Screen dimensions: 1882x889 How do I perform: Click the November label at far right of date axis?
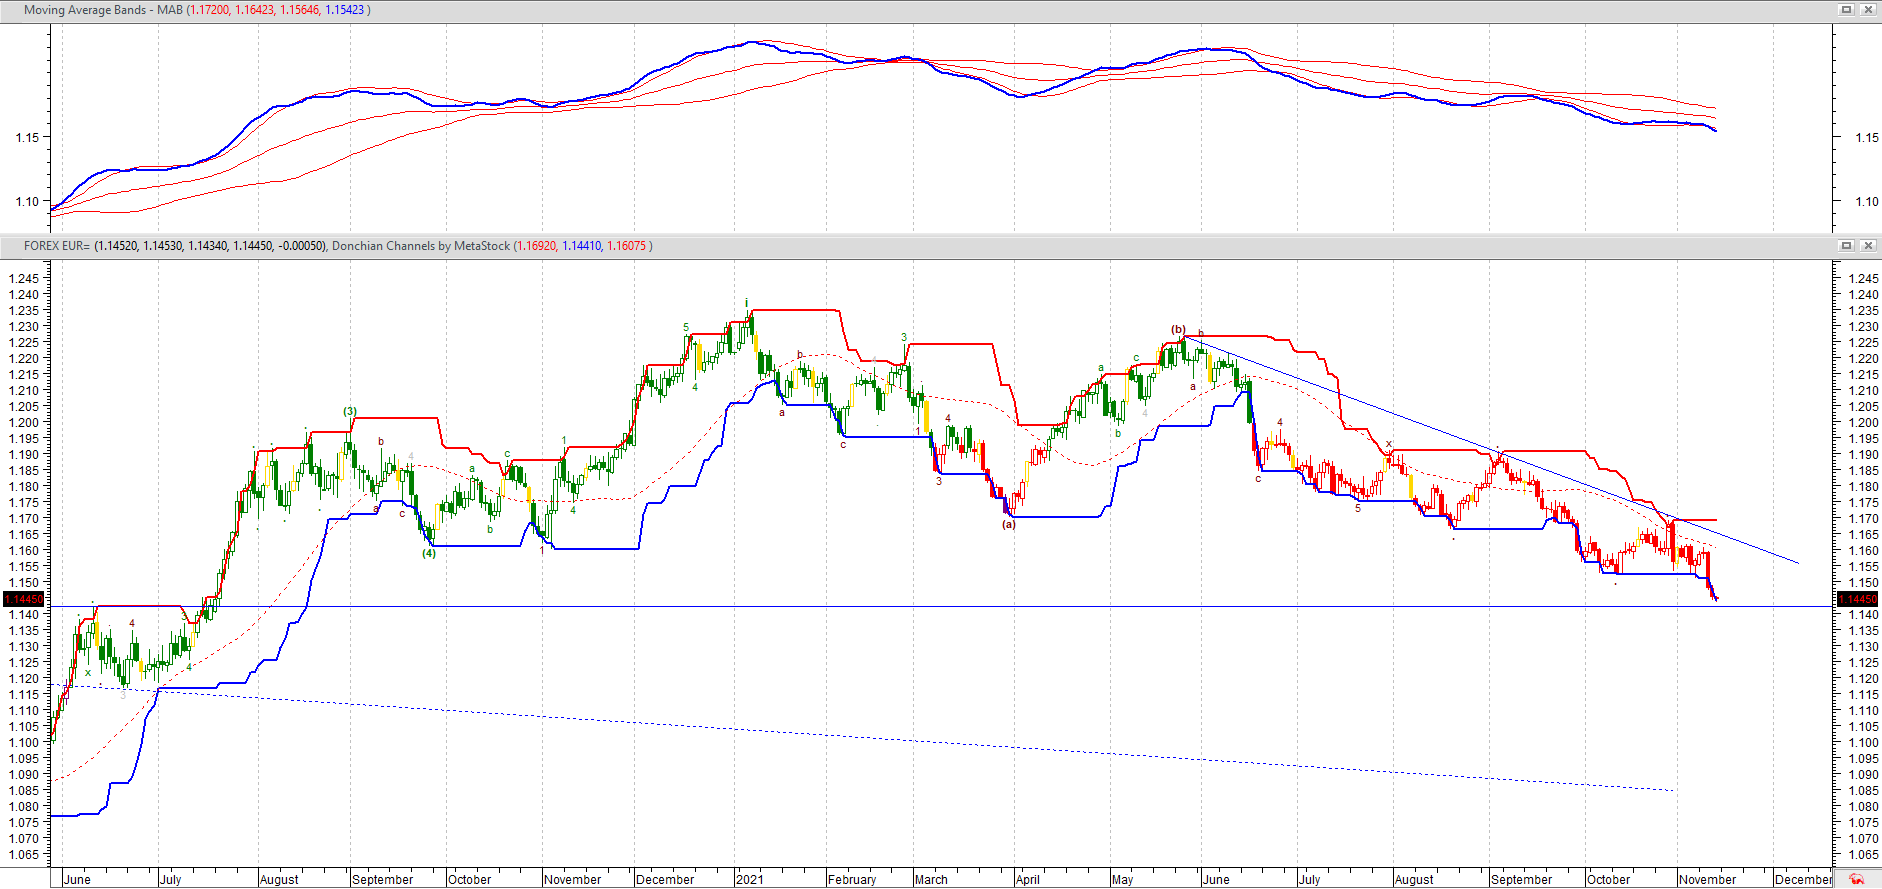pos(1707,880)
